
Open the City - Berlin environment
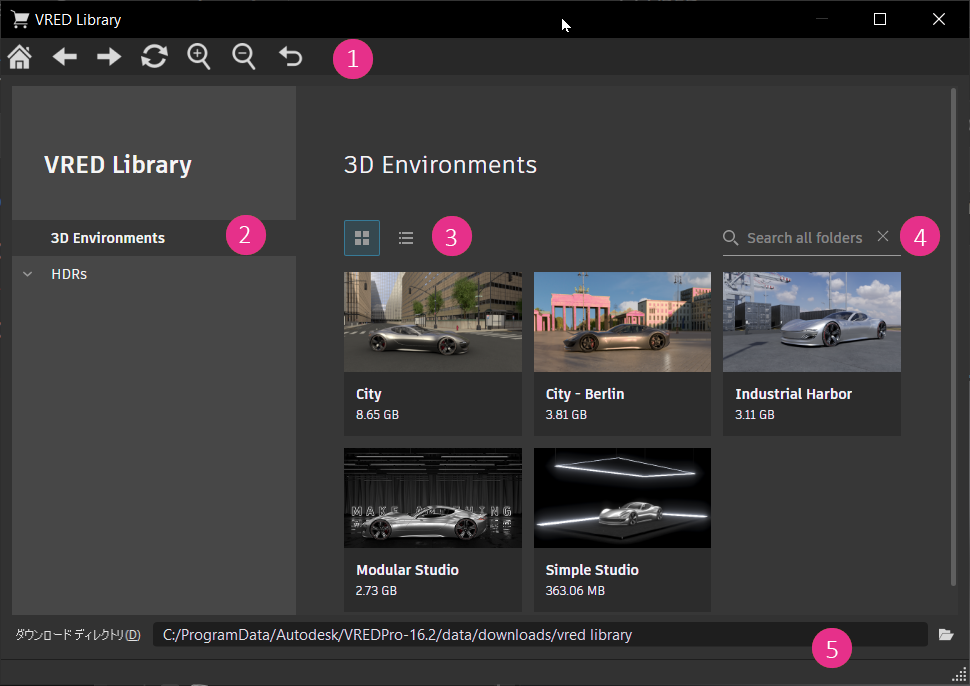click(x=622, y=354)
